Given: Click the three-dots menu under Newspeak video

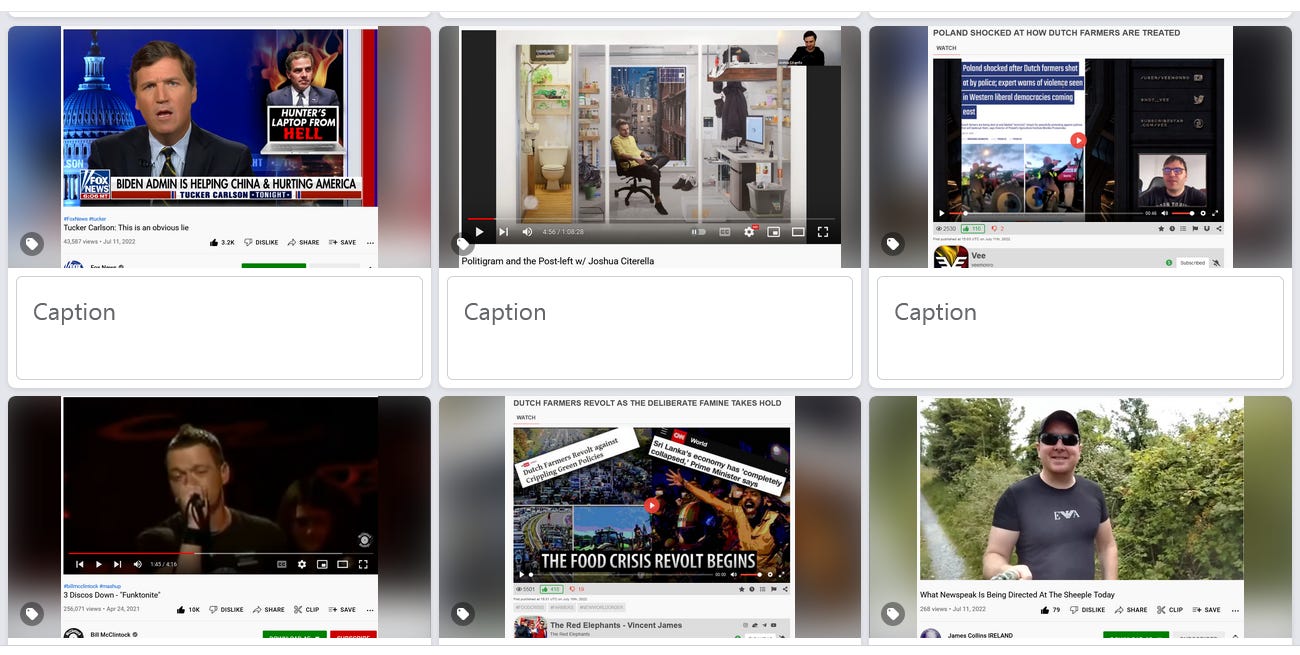Looking at the screenshot, I should [x=1234, y=610].
